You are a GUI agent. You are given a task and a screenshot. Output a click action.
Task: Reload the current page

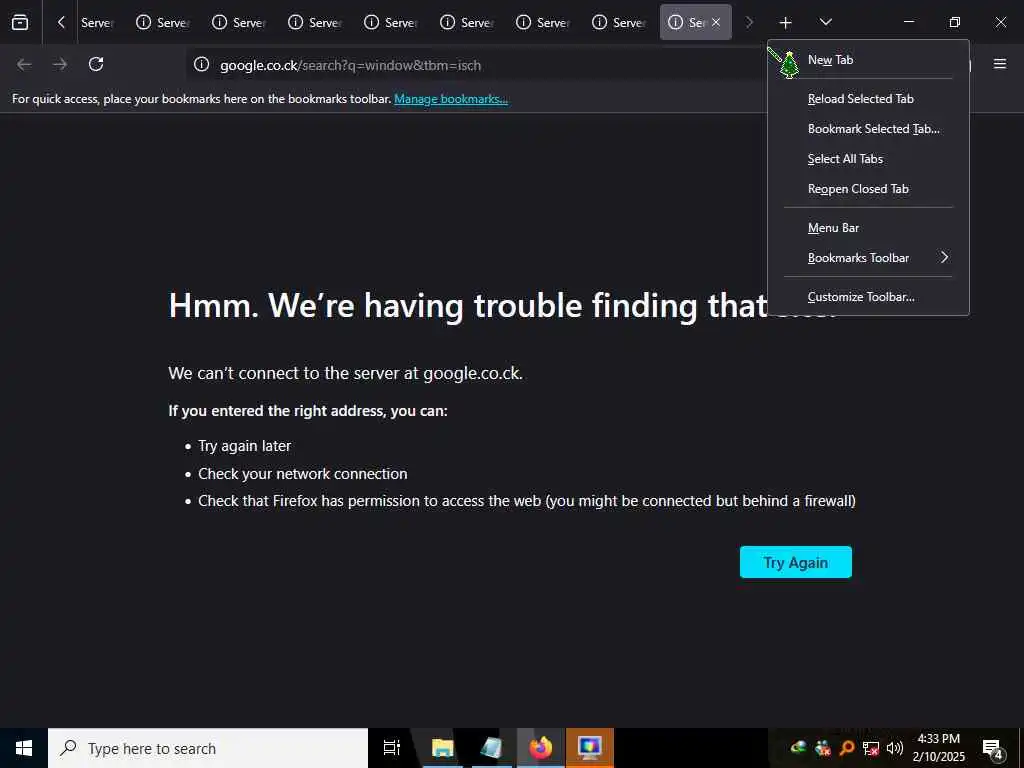click(x=96, y=64)
